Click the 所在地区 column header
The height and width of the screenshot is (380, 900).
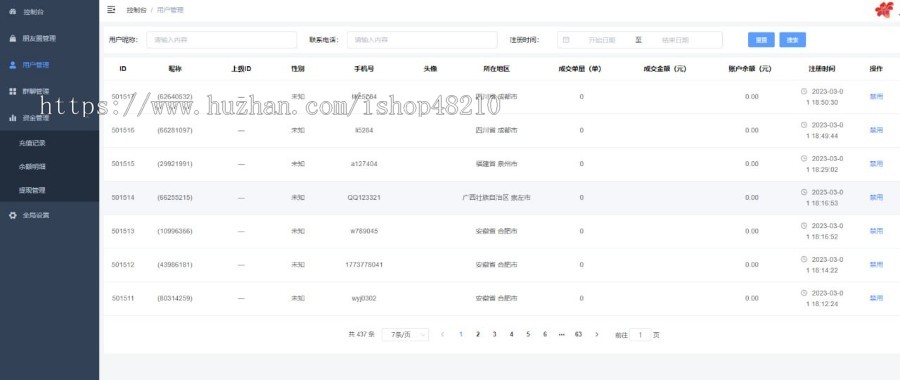tap(496, 69)
